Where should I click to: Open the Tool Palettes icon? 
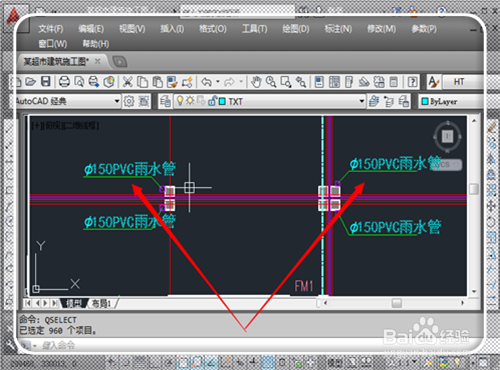349,82
